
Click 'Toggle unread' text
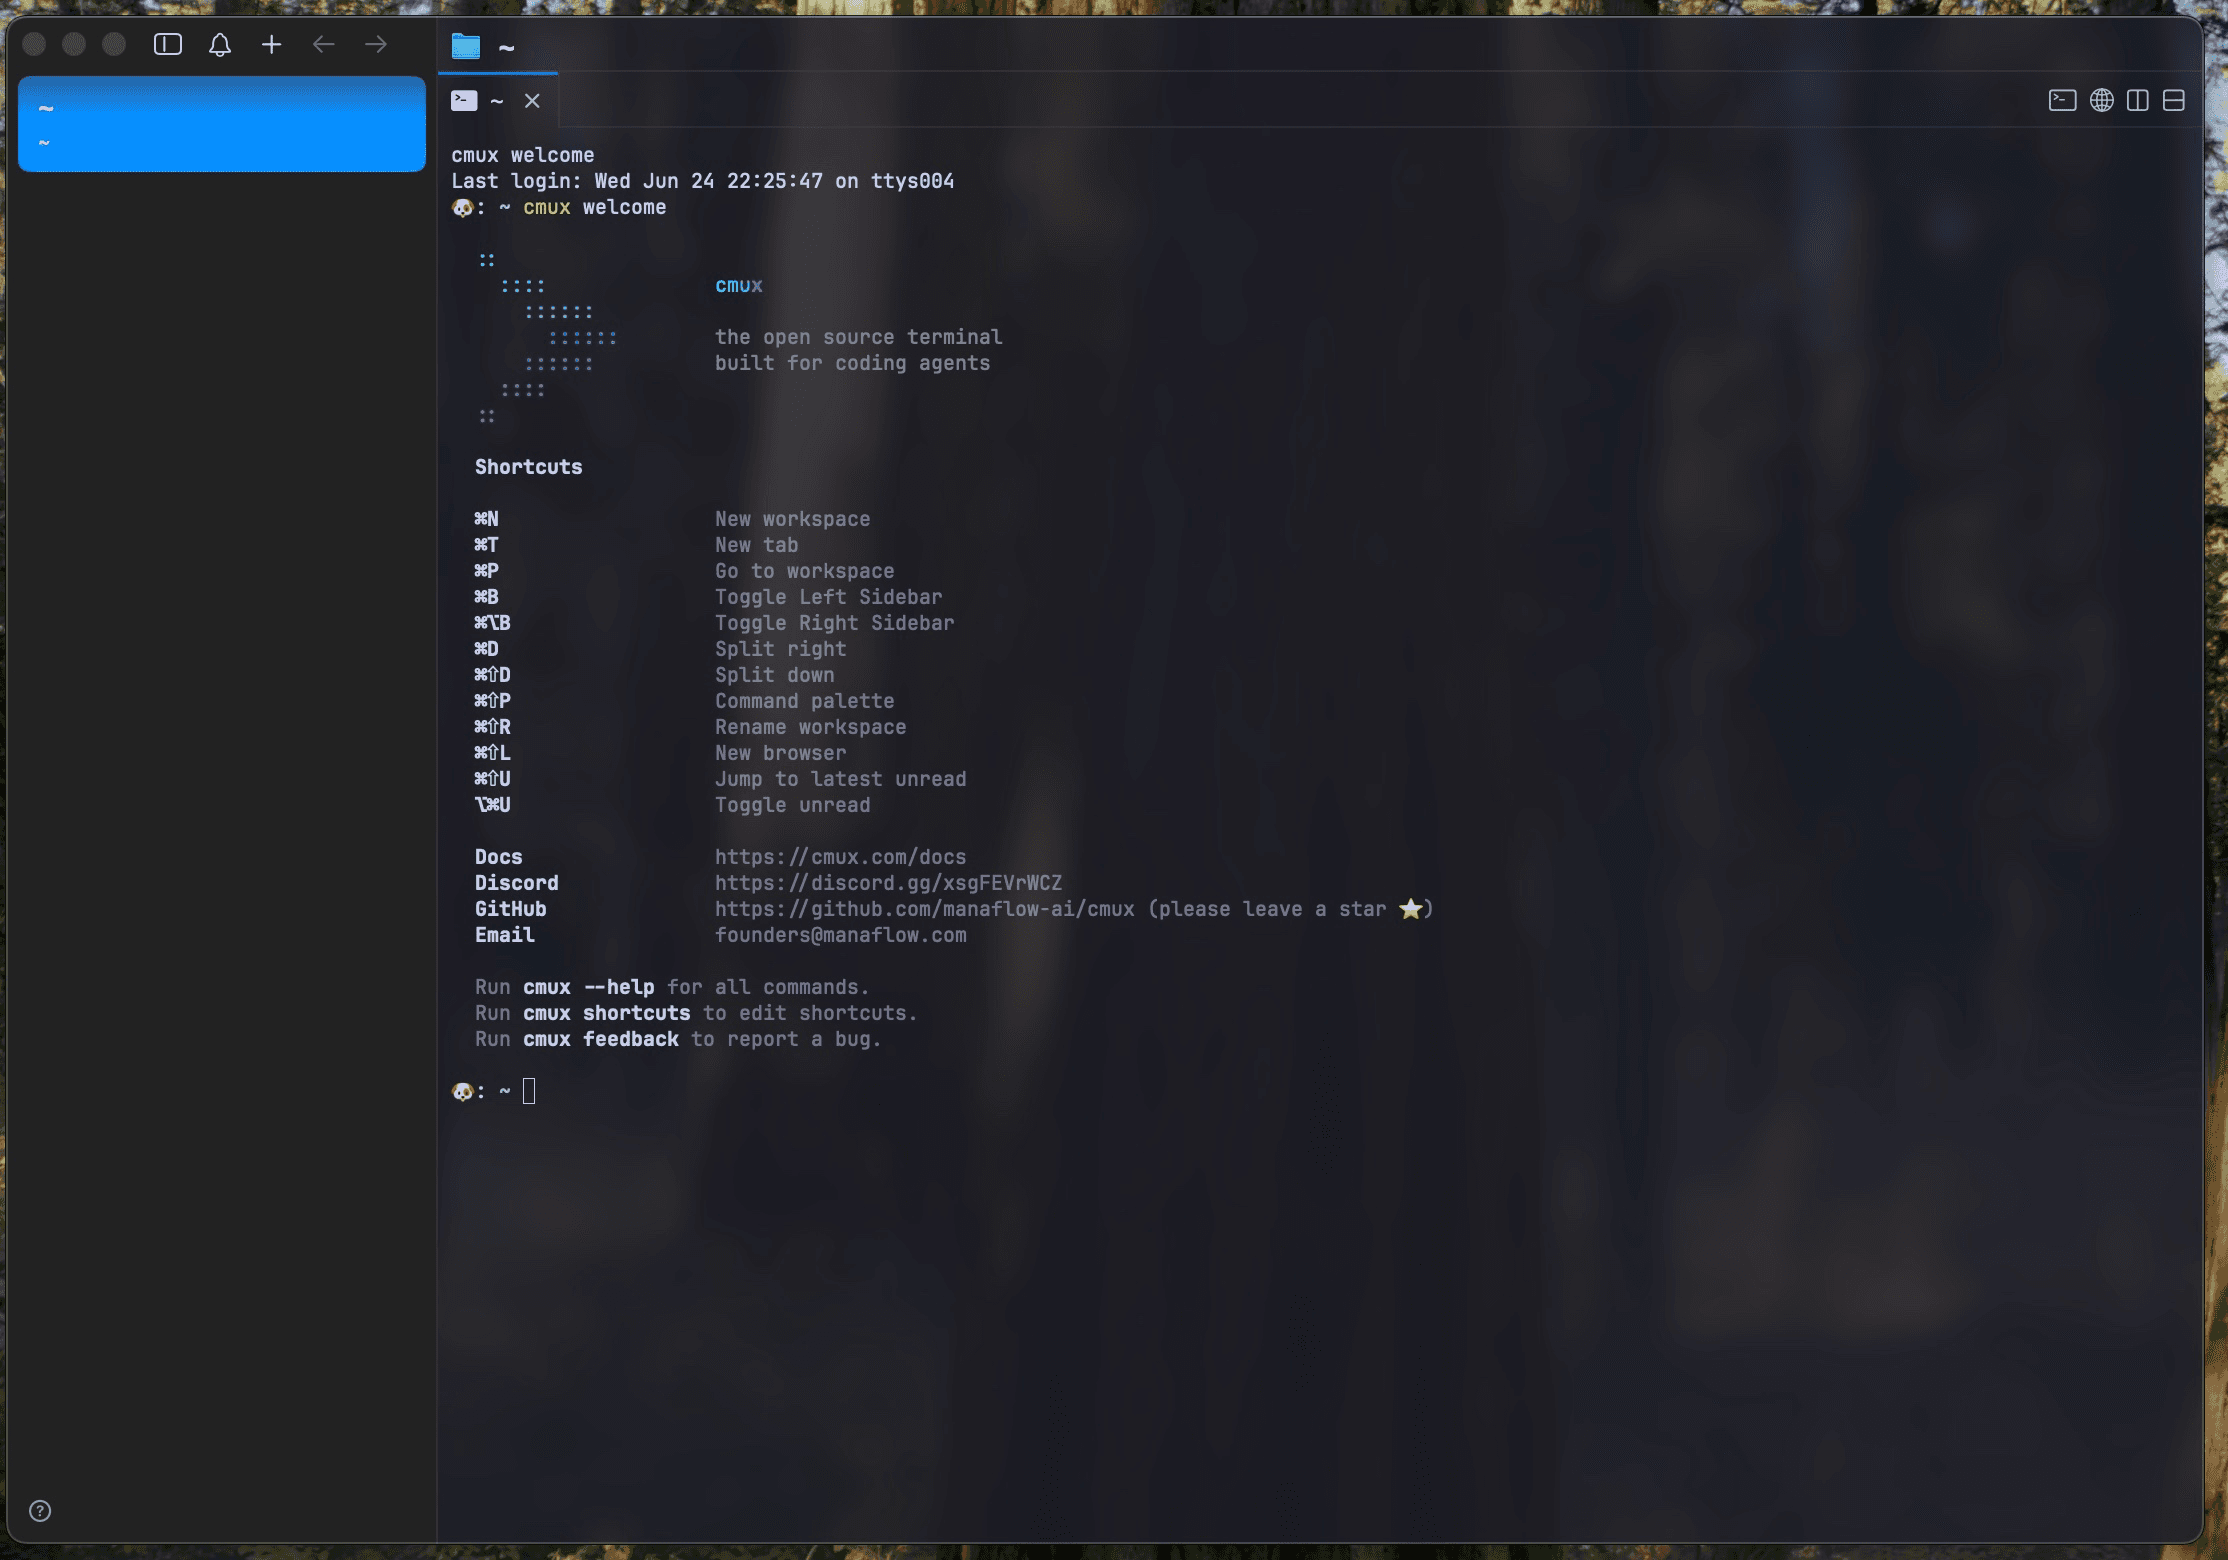tap(792, 805)
